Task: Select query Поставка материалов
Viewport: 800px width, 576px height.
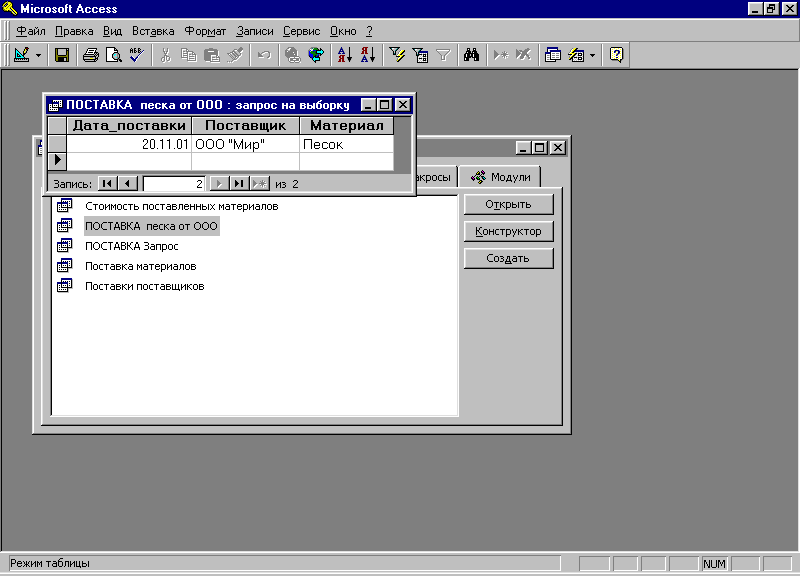Action: (x=141, y=266)
